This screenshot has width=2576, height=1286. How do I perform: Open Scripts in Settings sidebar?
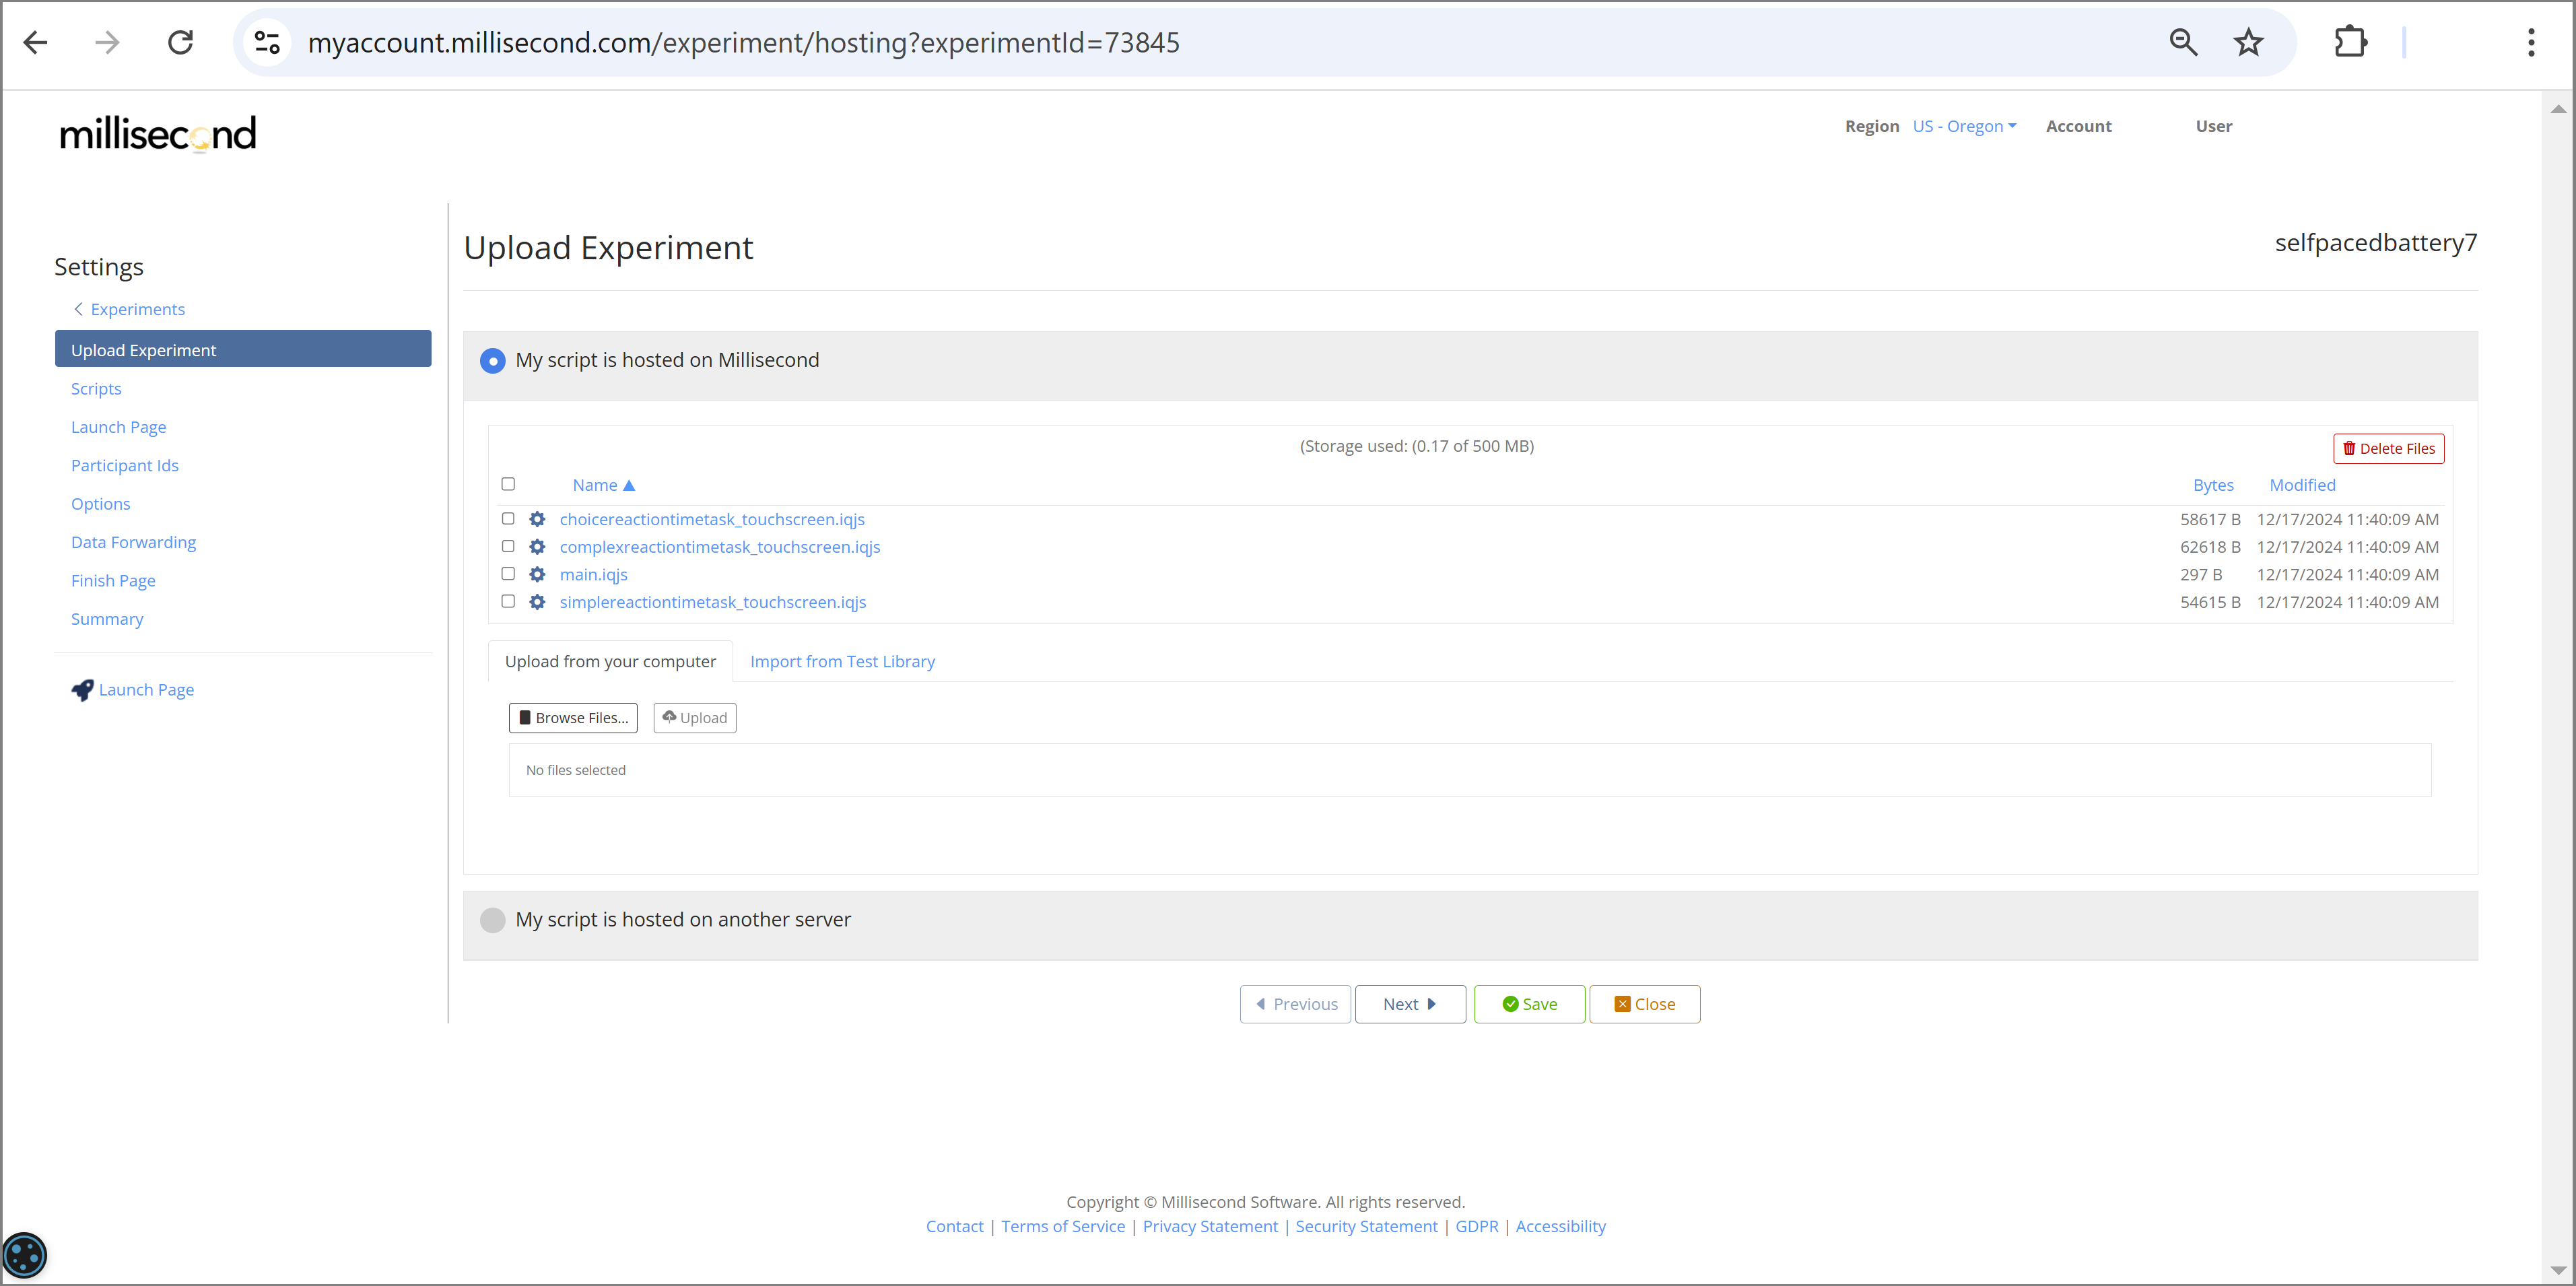point(96,389)
